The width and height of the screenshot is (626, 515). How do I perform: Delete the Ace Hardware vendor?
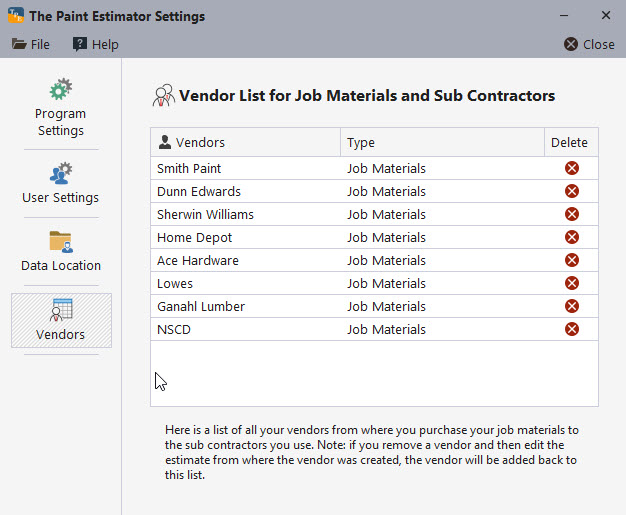(572, 260)
